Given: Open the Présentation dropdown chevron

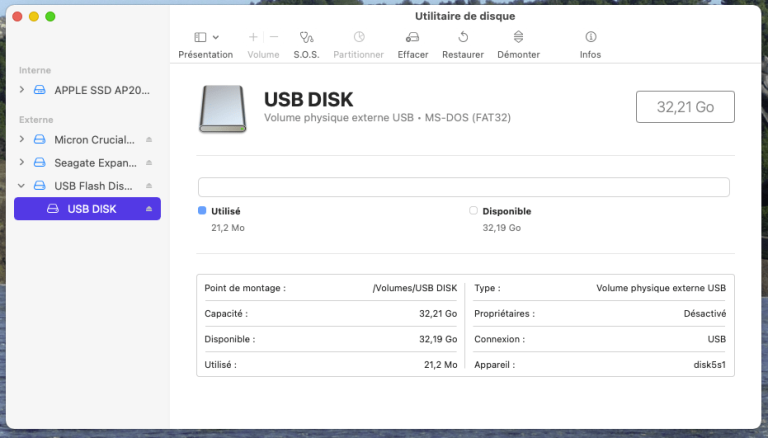Looking at the screenshot, I should (216, 37).
